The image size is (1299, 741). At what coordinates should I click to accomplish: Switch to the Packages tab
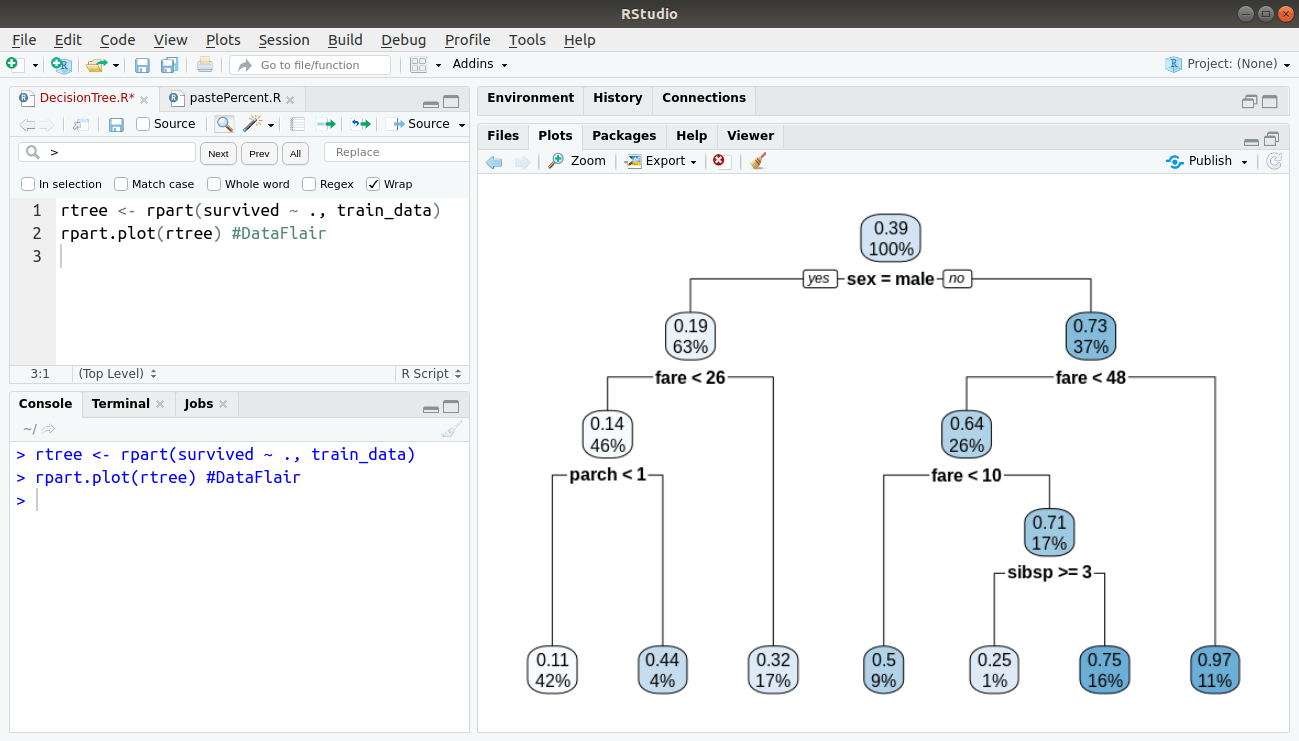coord(624,136)
